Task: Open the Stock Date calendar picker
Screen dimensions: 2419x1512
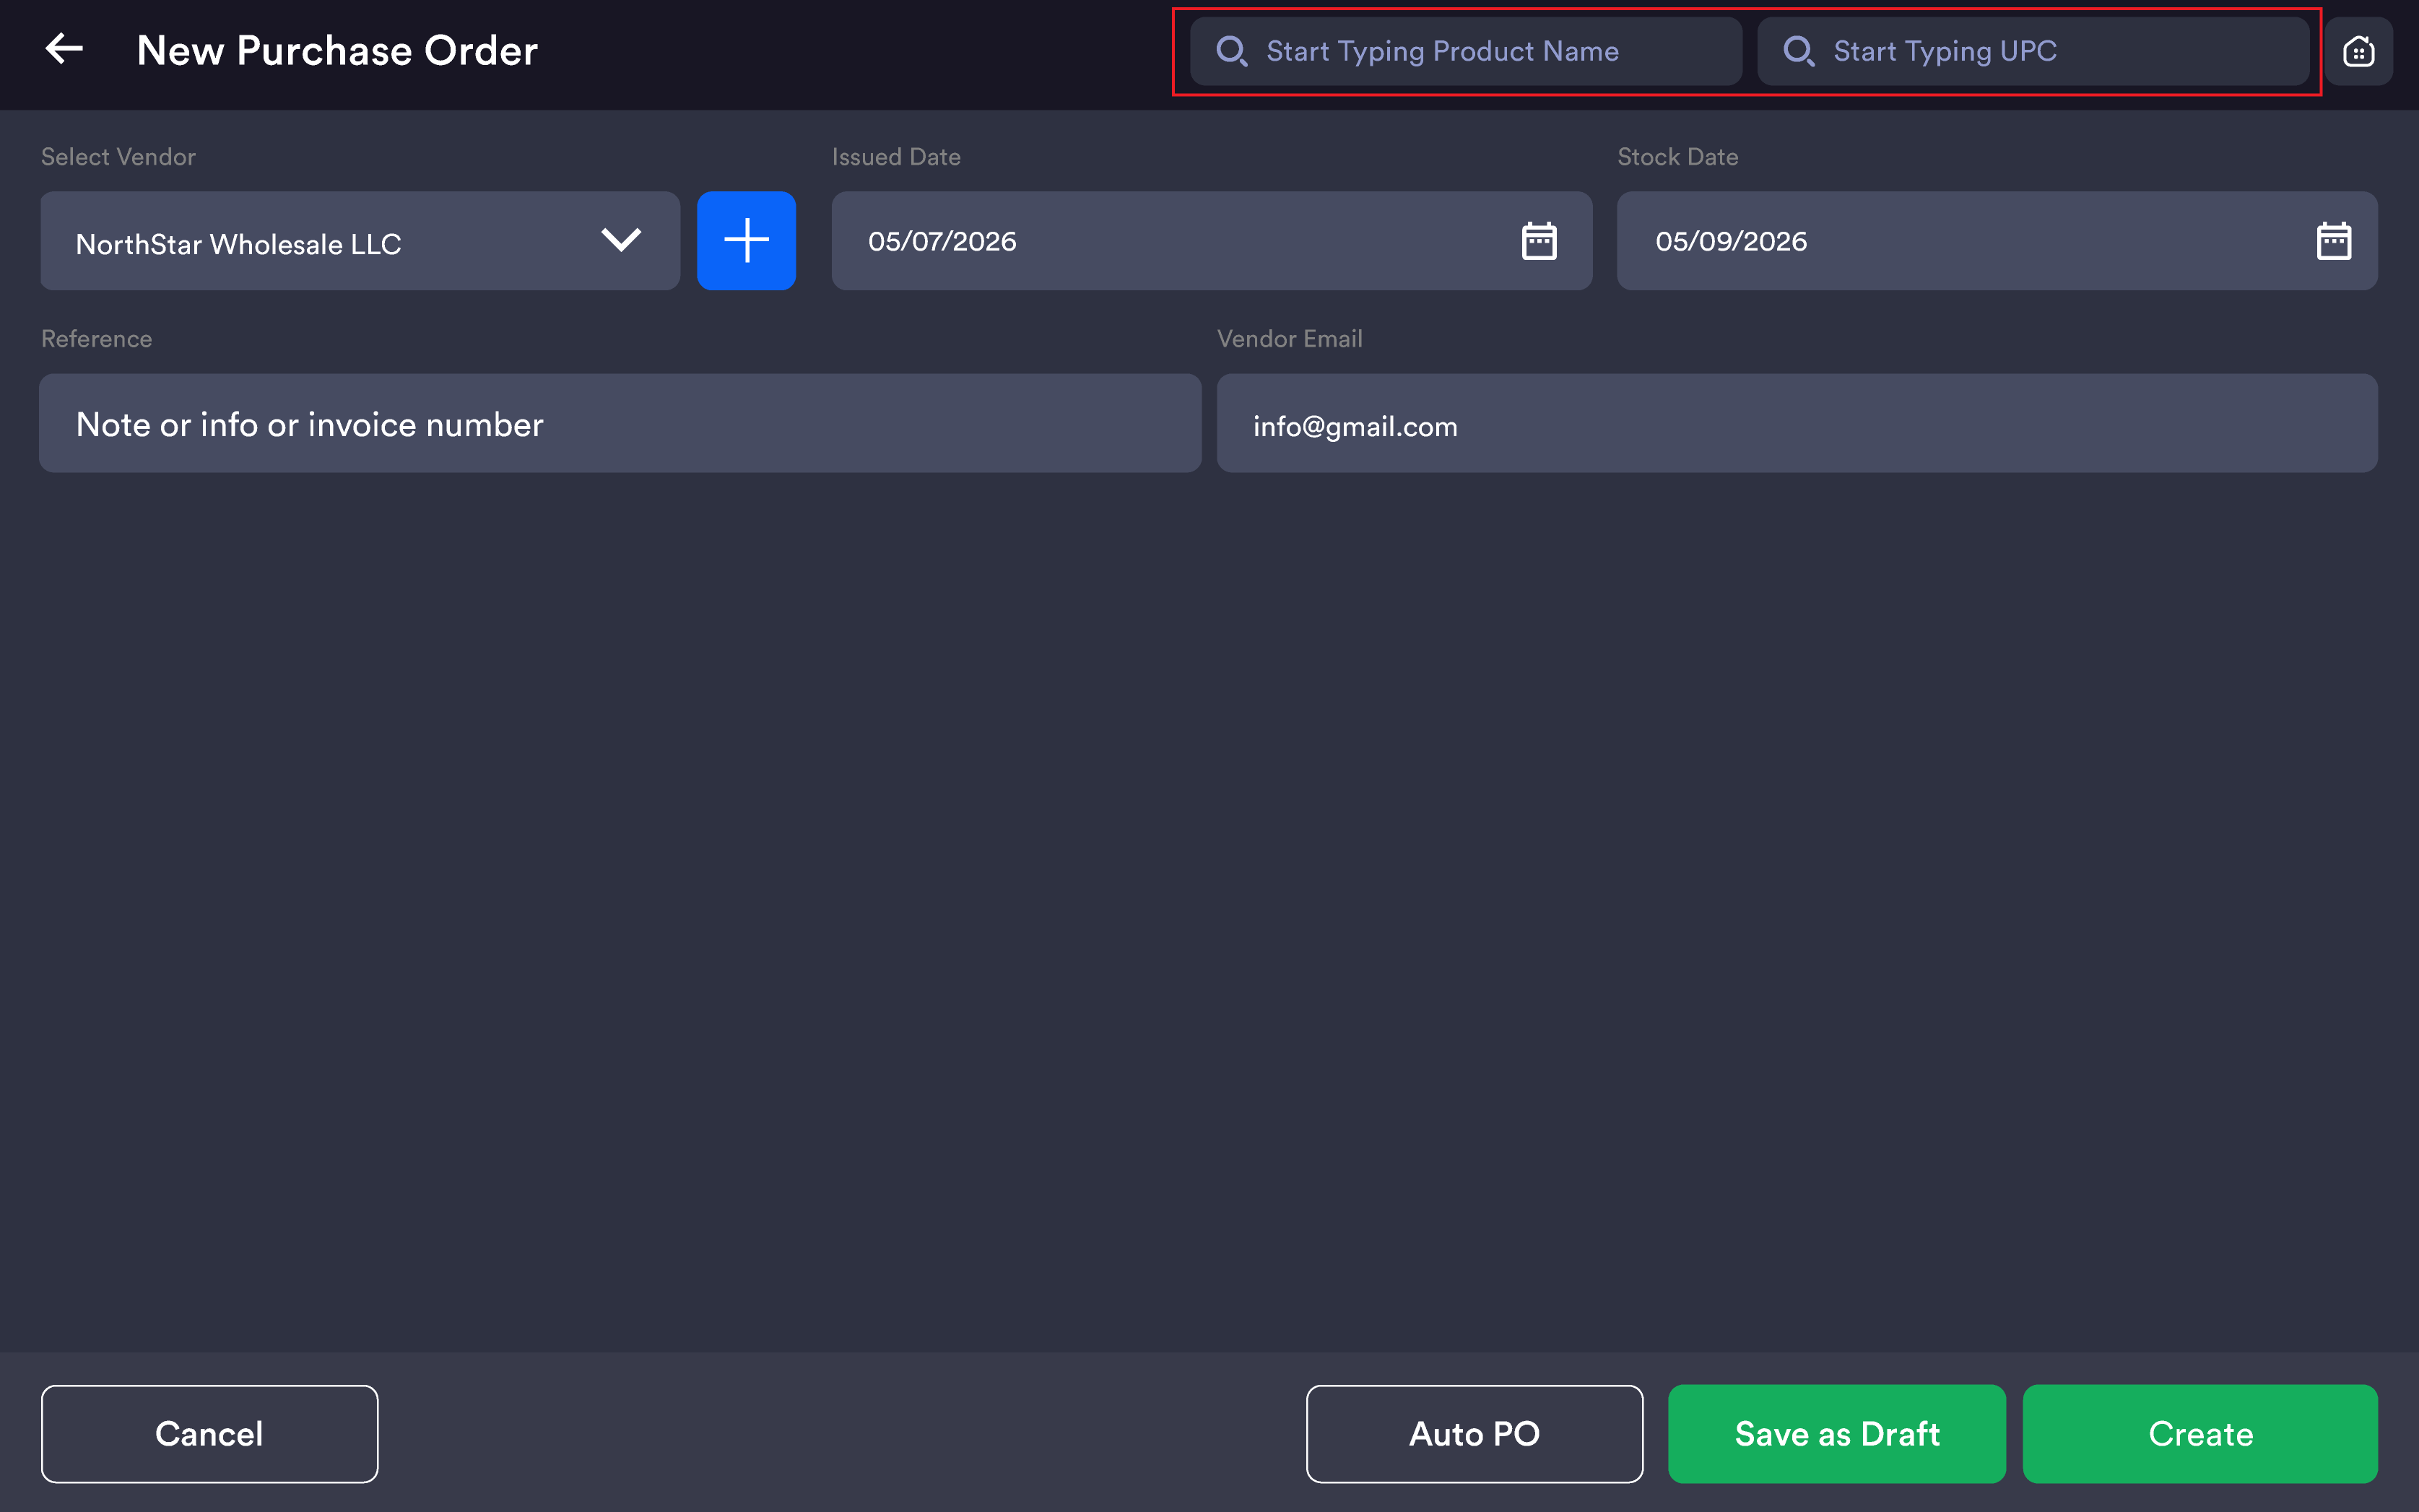Action: pyautogui.click(x=2334, y=241)
